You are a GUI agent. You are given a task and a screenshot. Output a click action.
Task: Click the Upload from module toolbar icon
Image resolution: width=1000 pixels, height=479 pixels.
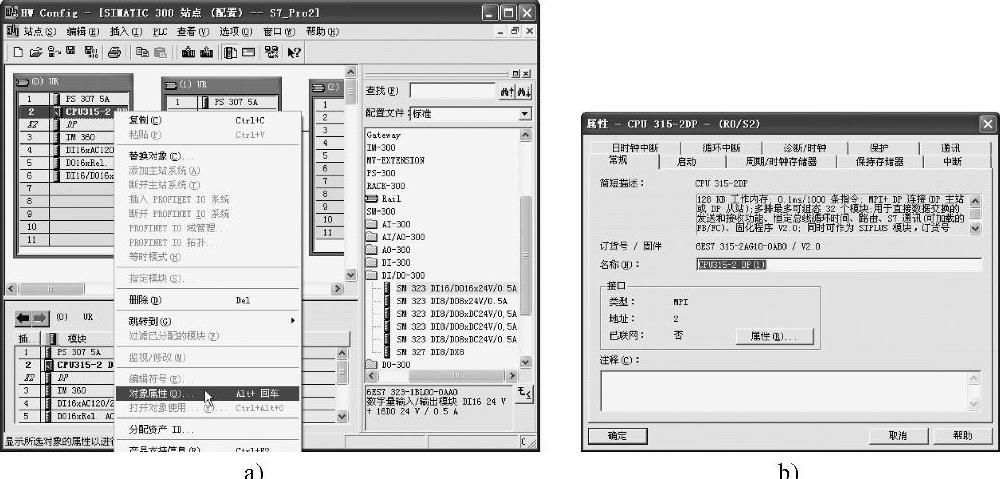[206, 53]
